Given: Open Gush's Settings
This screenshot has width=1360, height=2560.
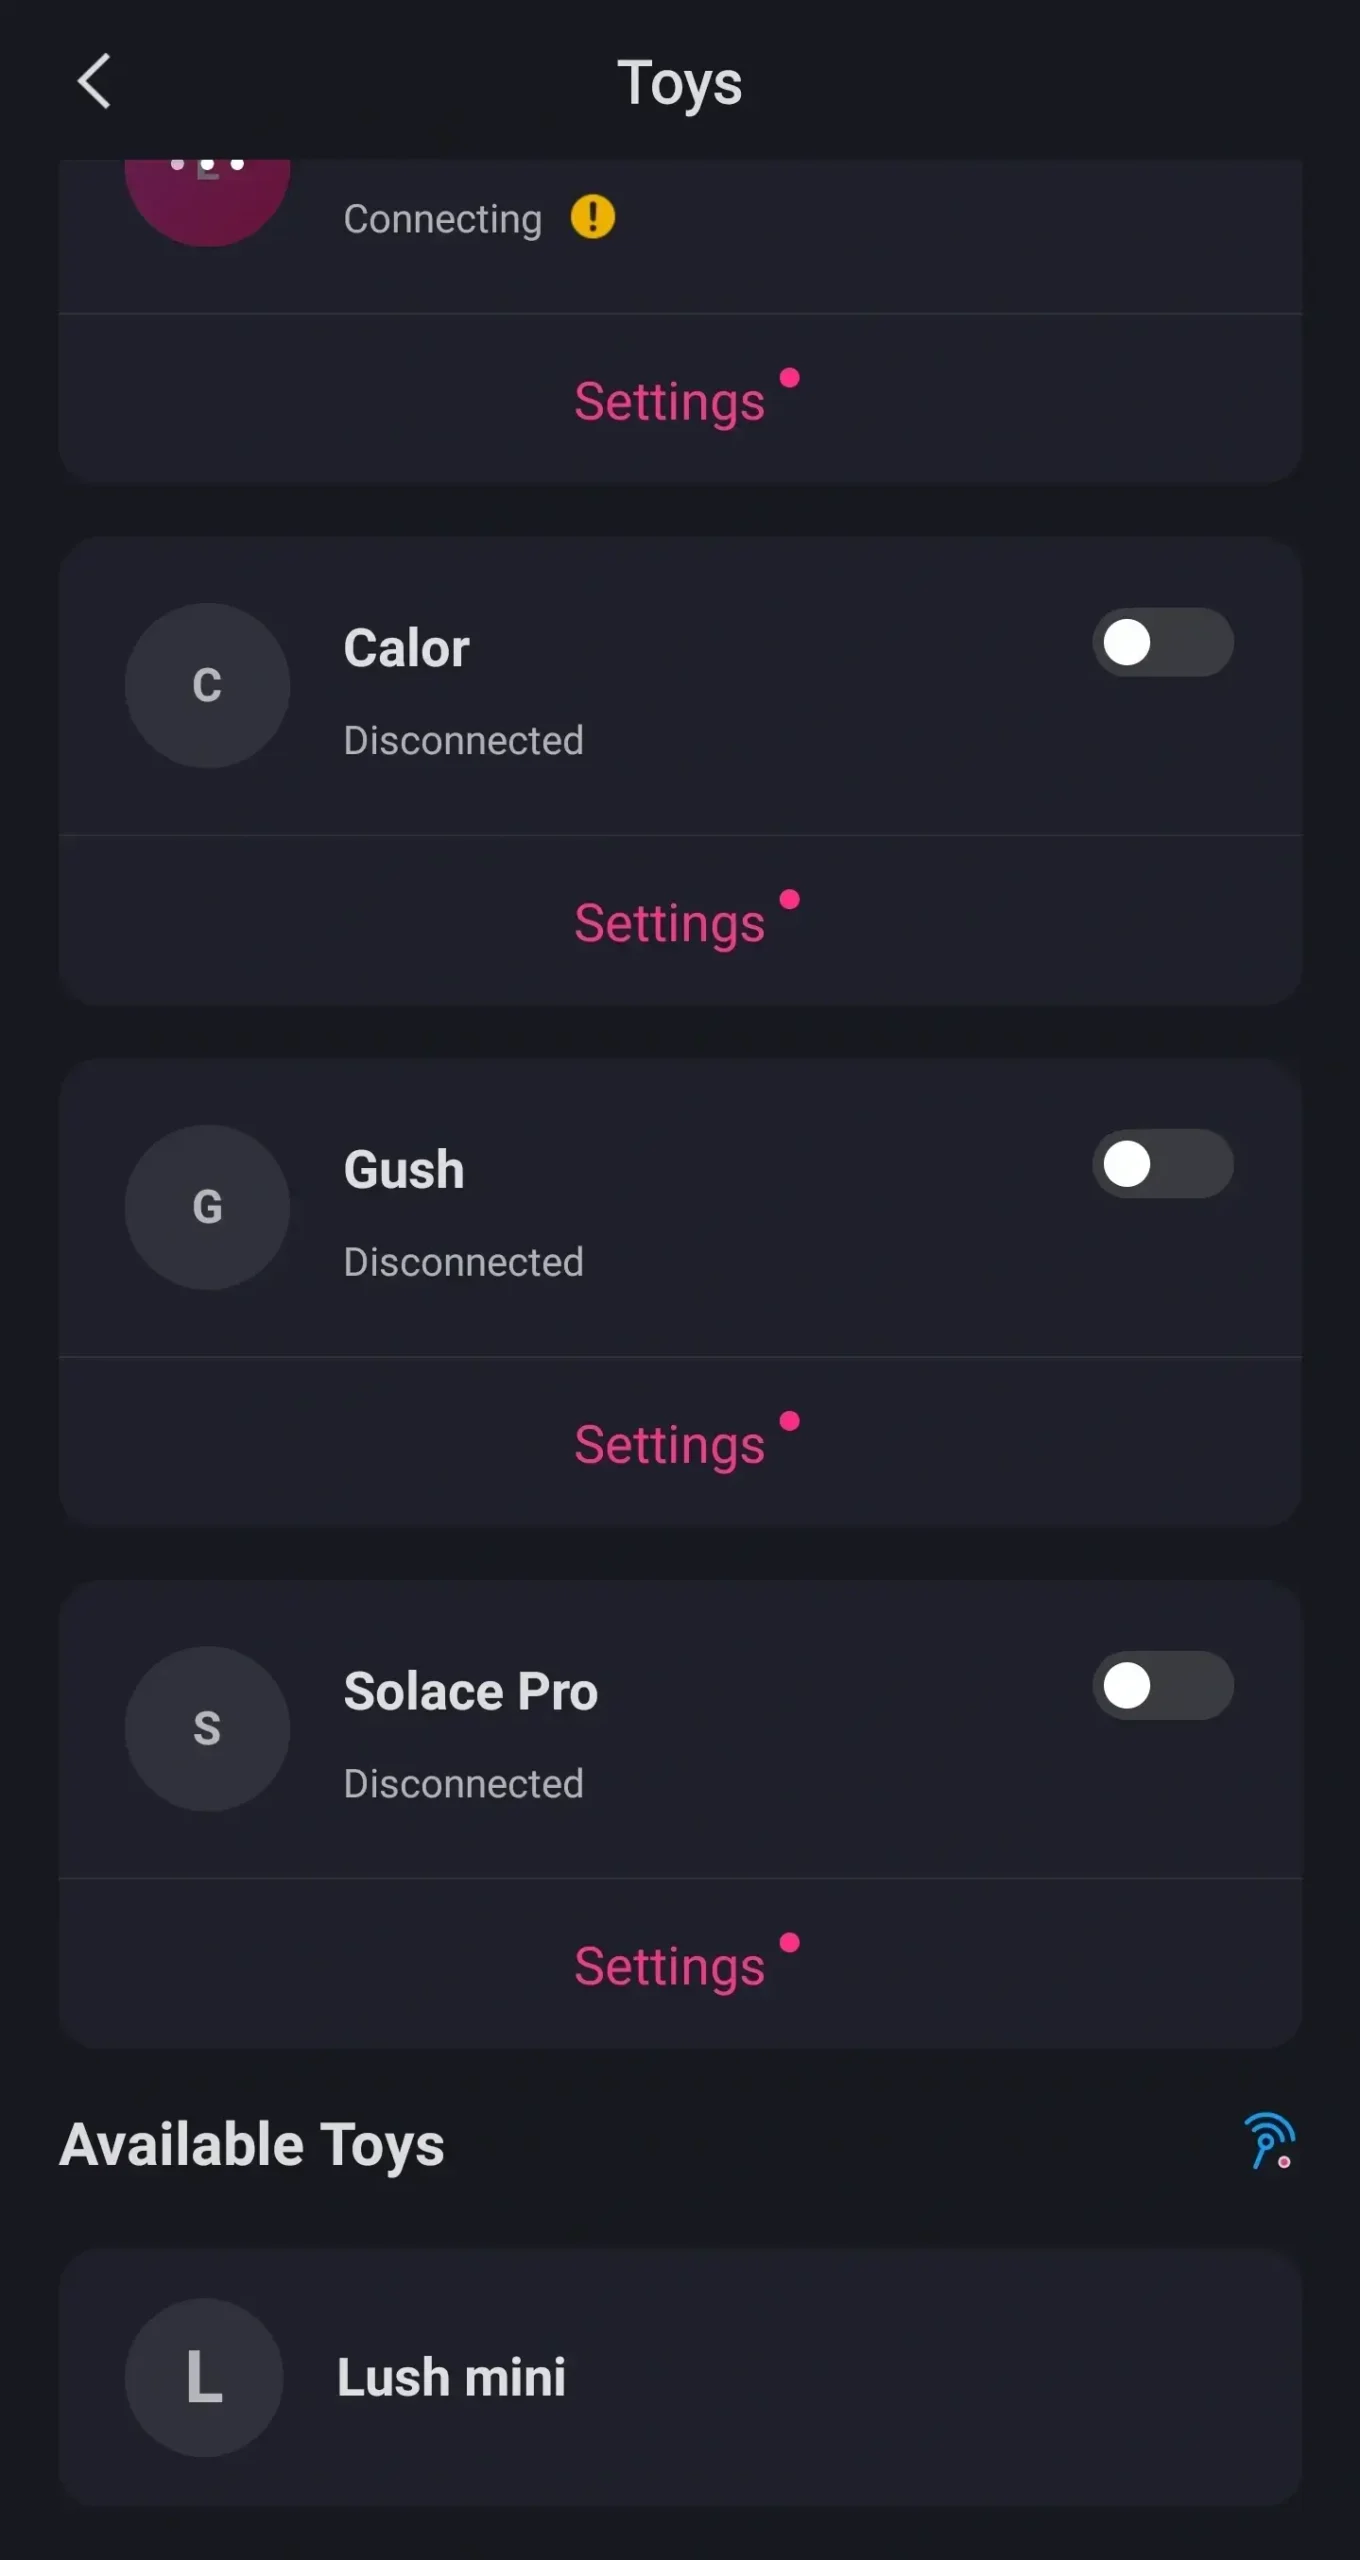Looking at the screenshot, I should point(670,1444).
